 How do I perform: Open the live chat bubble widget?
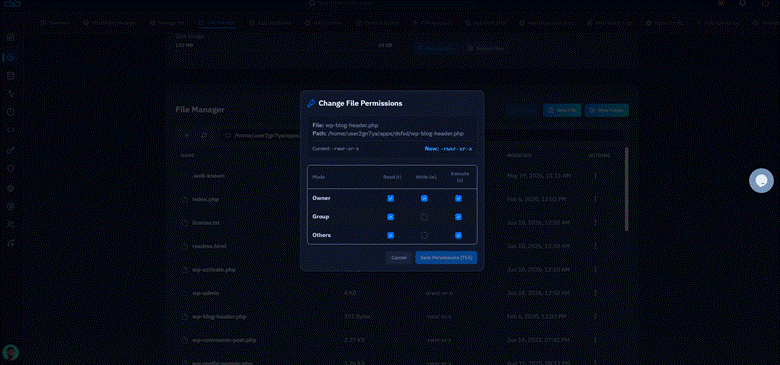[x=761, y=181]
